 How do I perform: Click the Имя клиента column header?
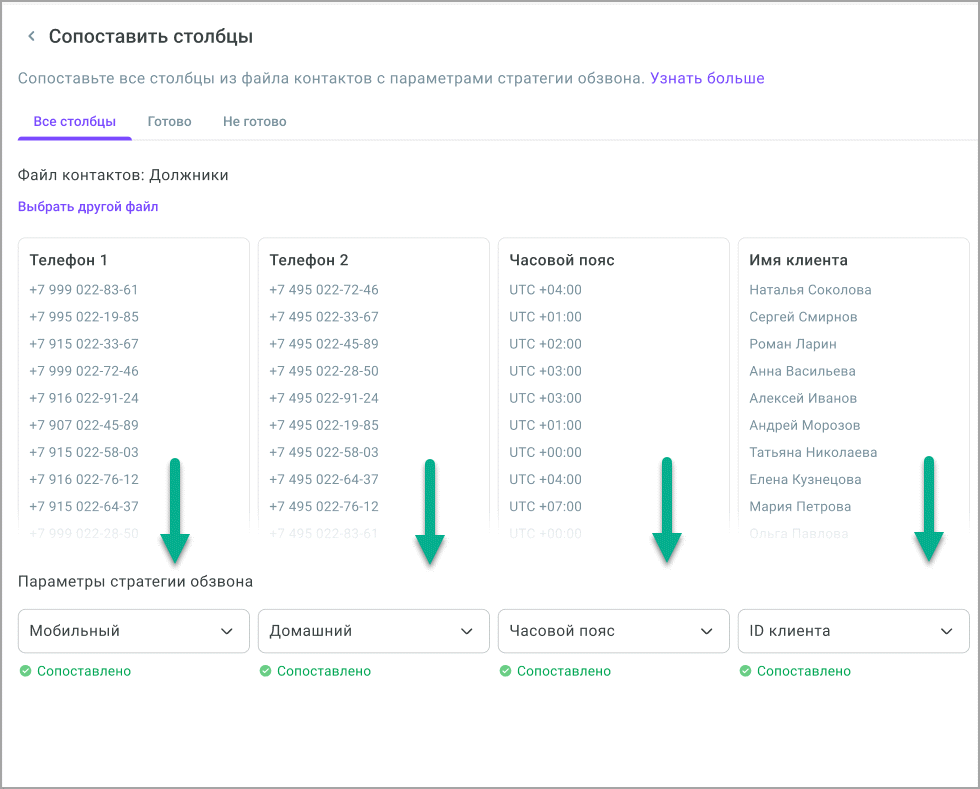pos(798,260)
